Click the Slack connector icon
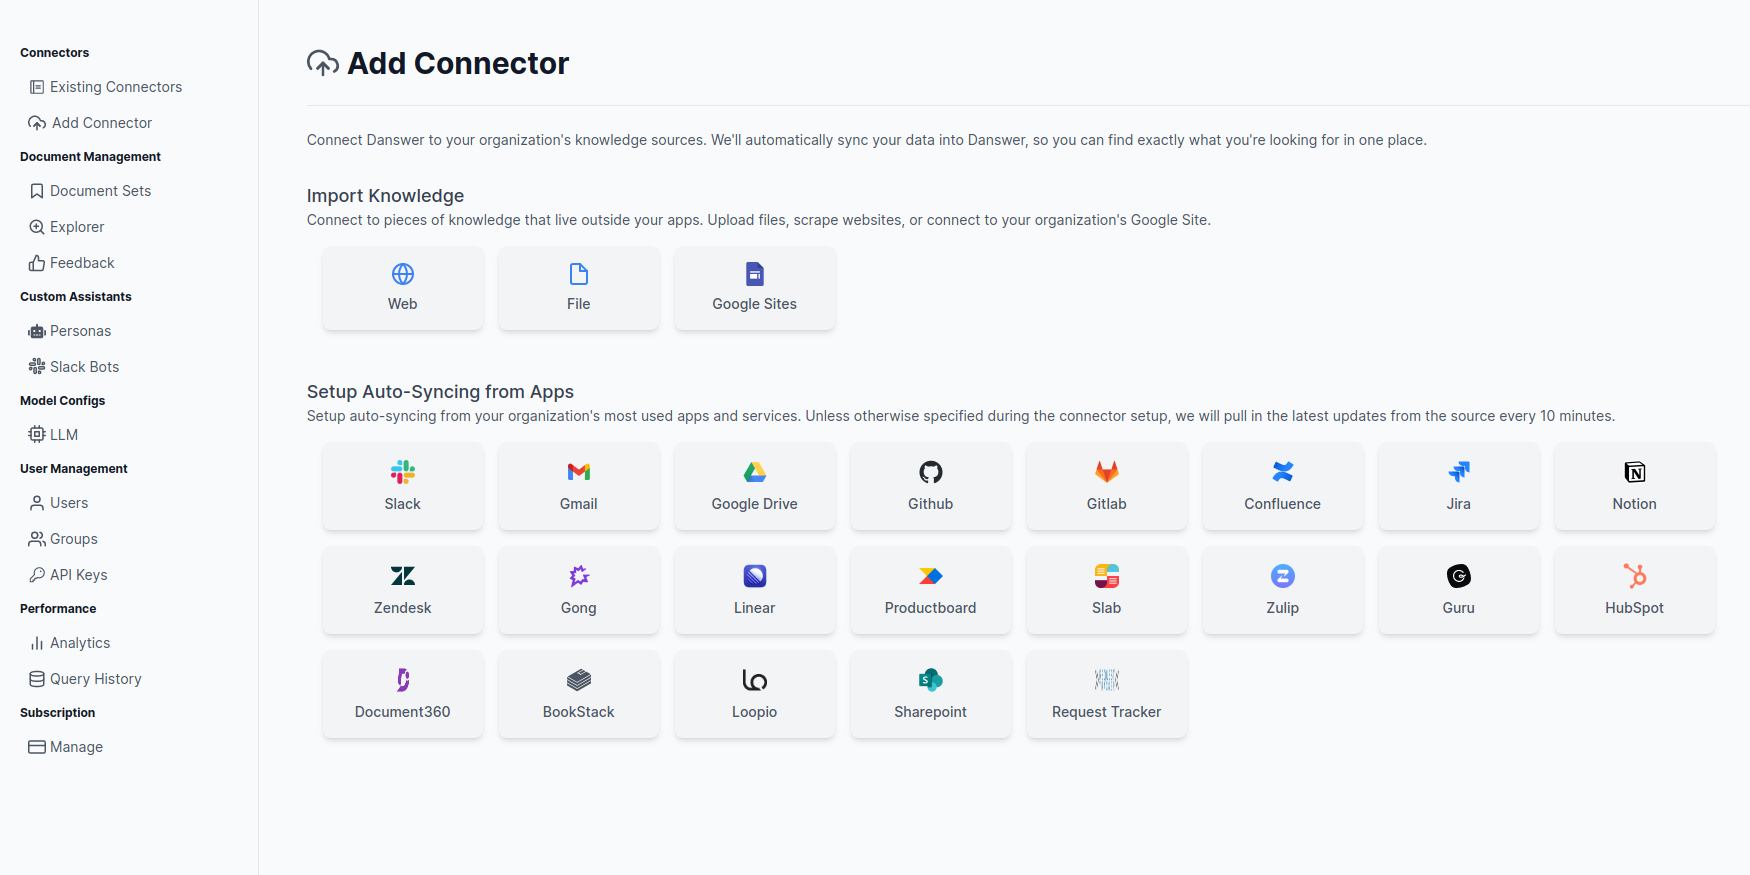 pyautogui.click(x=403, y=472)
